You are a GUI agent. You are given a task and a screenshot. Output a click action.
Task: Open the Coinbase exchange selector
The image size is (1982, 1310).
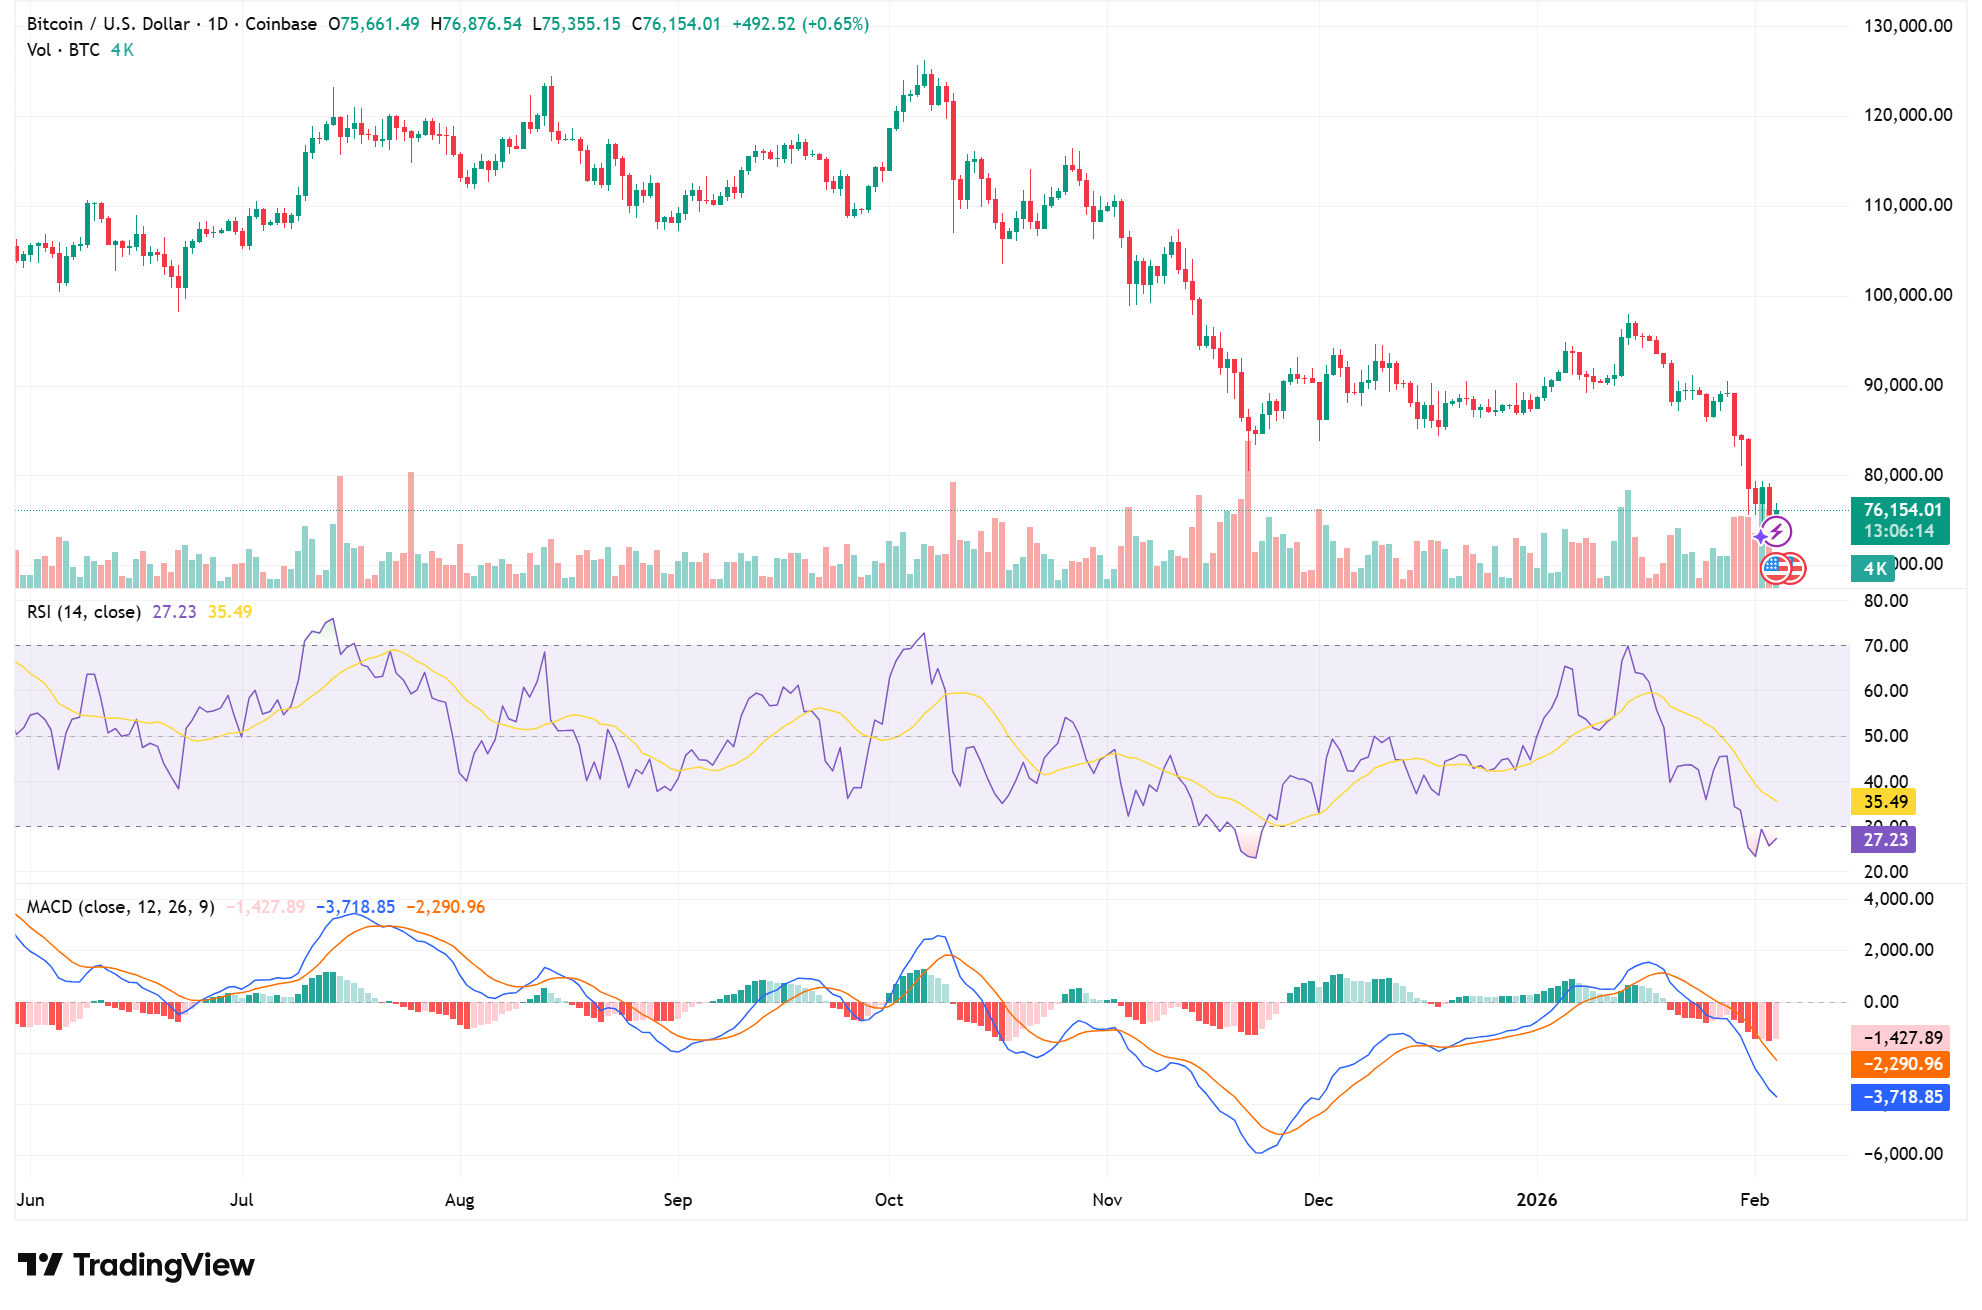click(282, 25)
